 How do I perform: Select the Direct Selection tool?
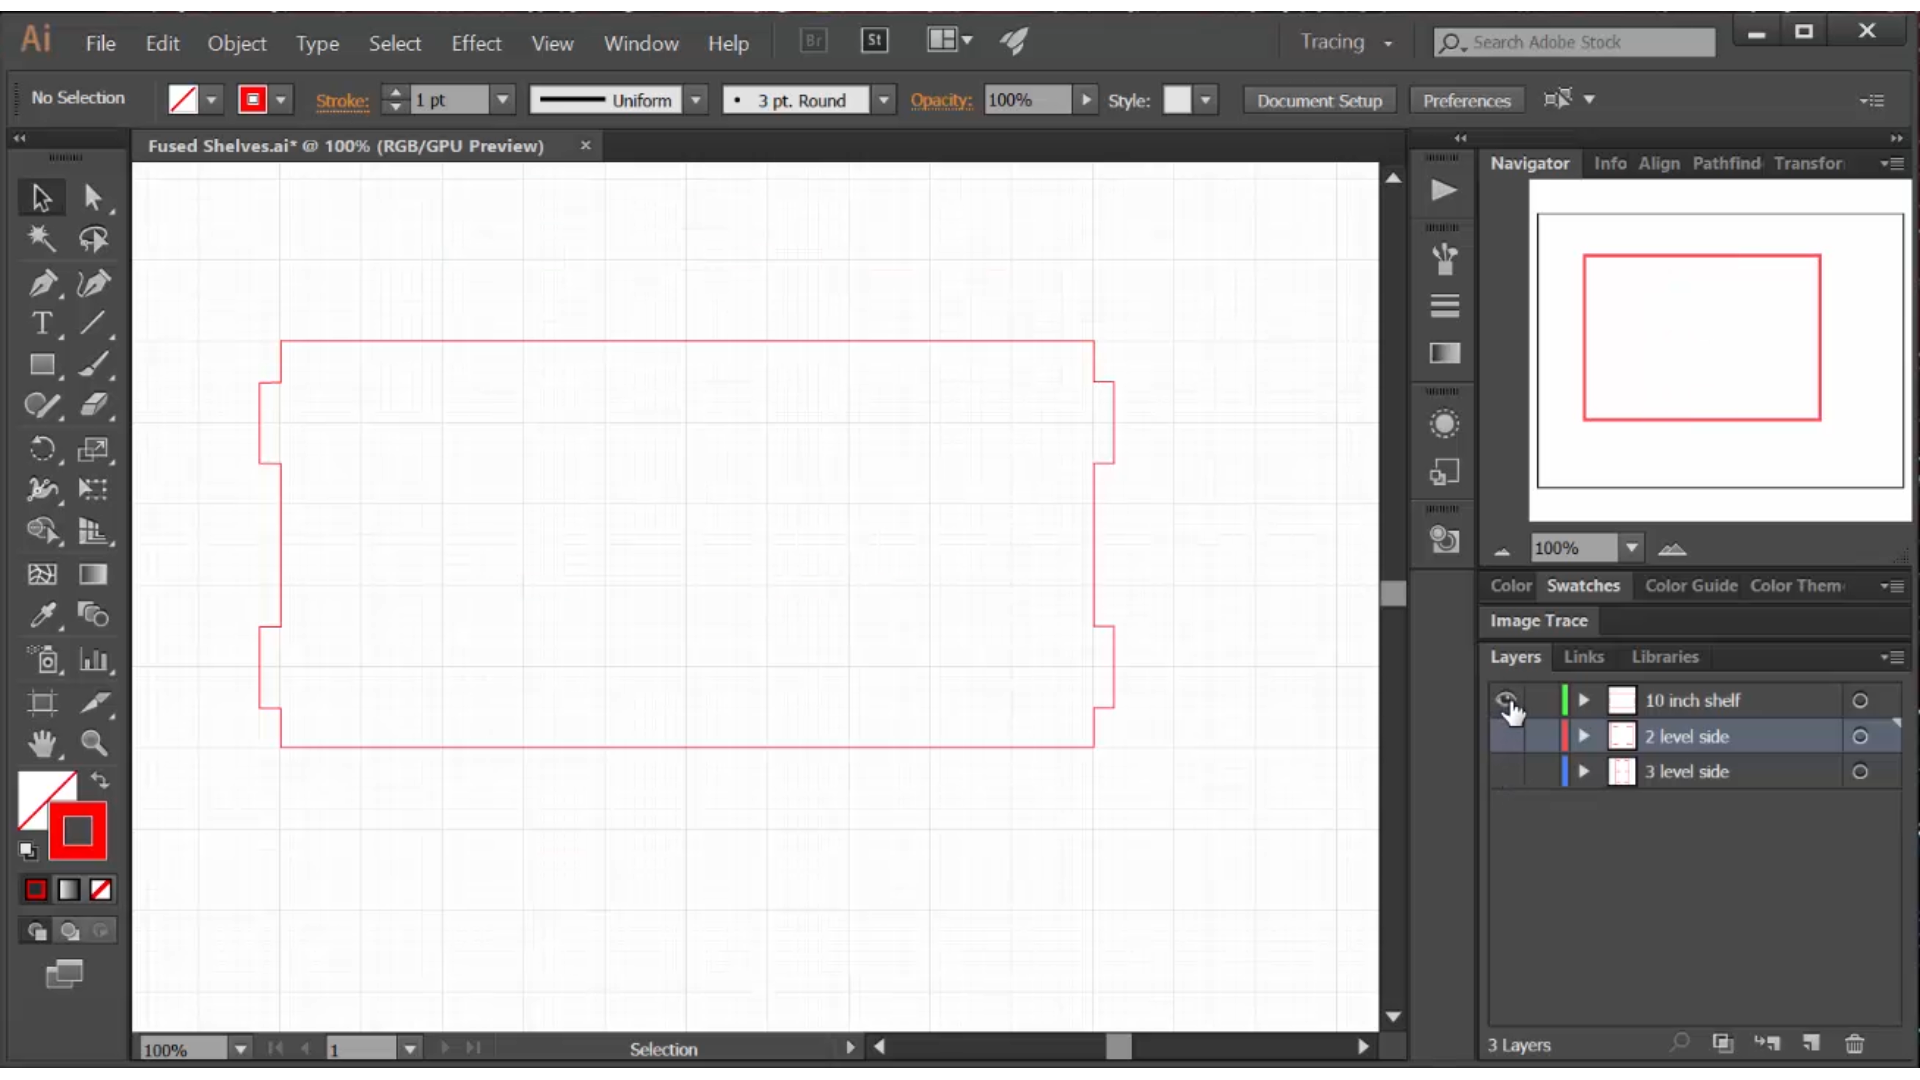[92, 196]
